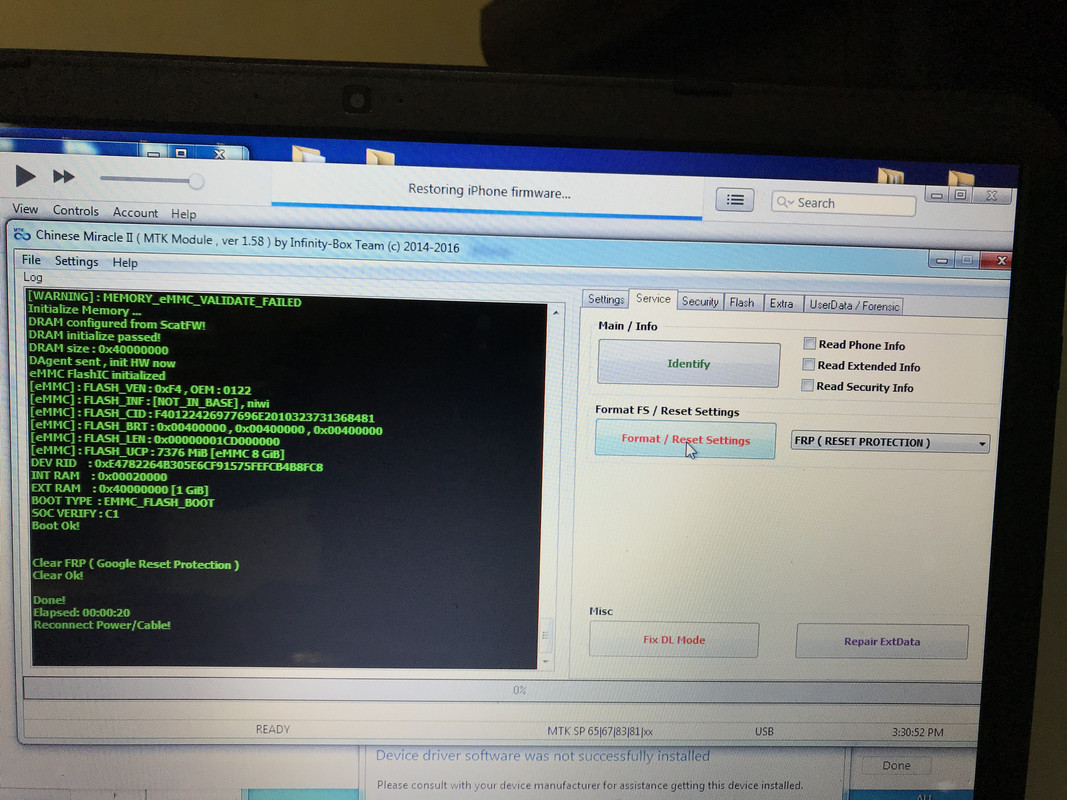Open Chinese Miracle Settings menu
Viewport: 1067px width, 800px height.
pyautogui.click(x=76, y=261)
